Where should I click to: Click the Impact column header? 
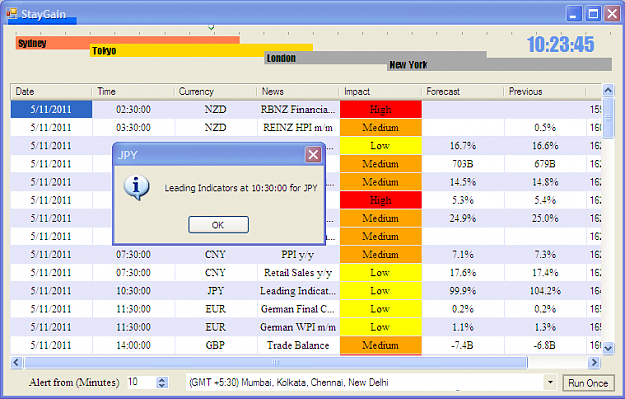pyautogui.click(x=380, y=92)
